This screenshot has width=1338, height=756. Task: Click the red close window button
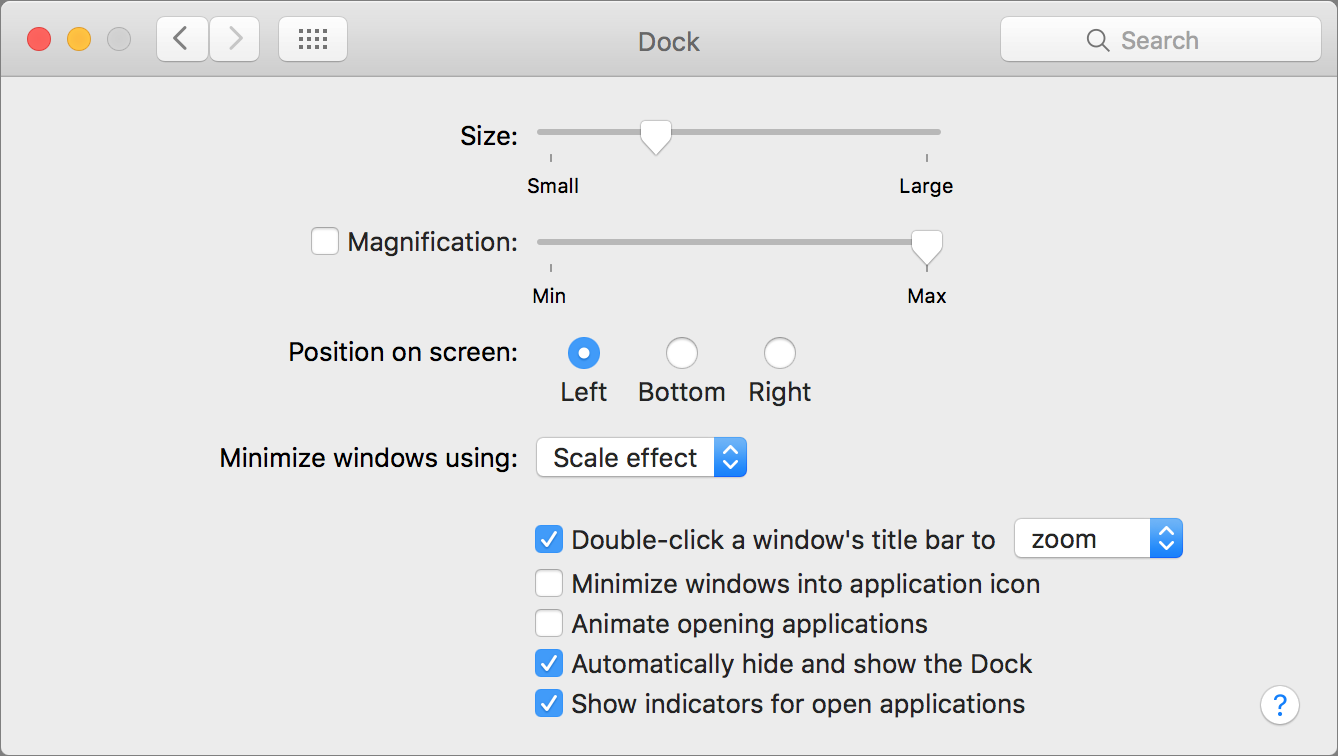[x=39, y=40]
